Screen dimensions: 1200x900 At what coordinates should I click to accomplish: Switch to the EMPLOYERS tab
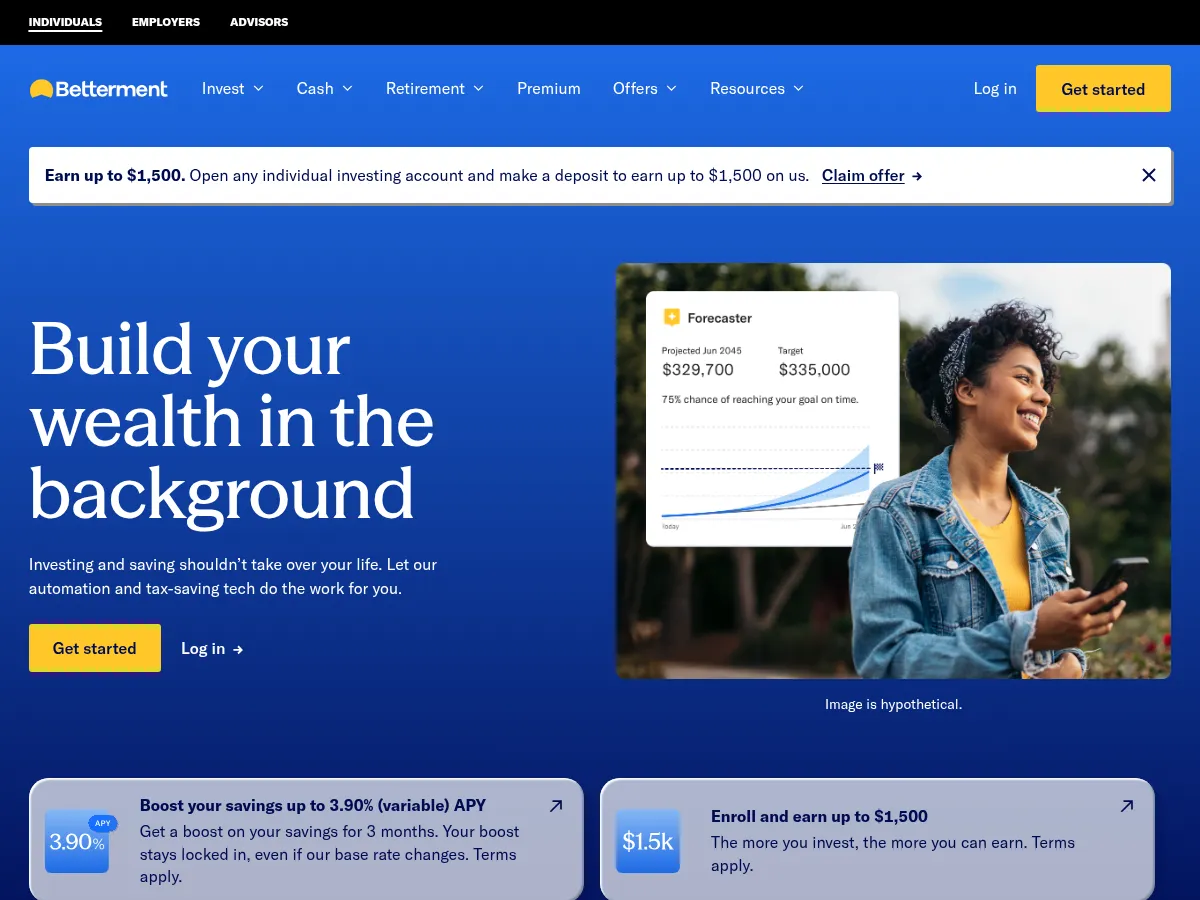166,22
